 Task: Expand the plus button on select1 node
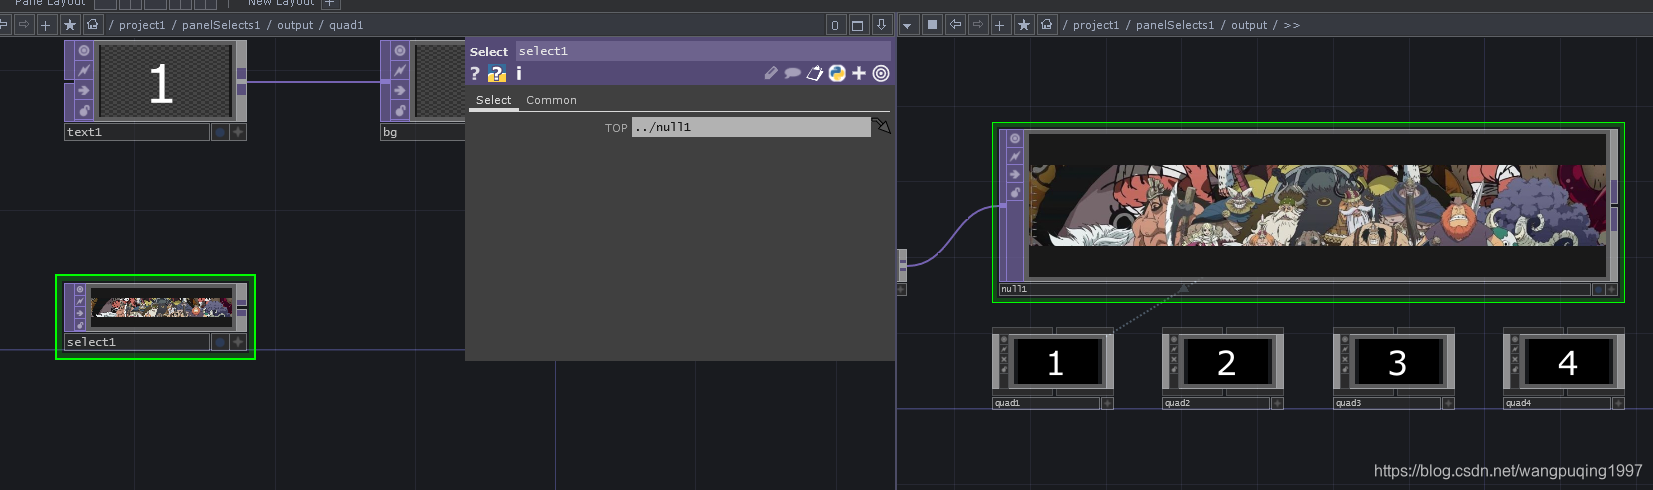tap(238, 342)
